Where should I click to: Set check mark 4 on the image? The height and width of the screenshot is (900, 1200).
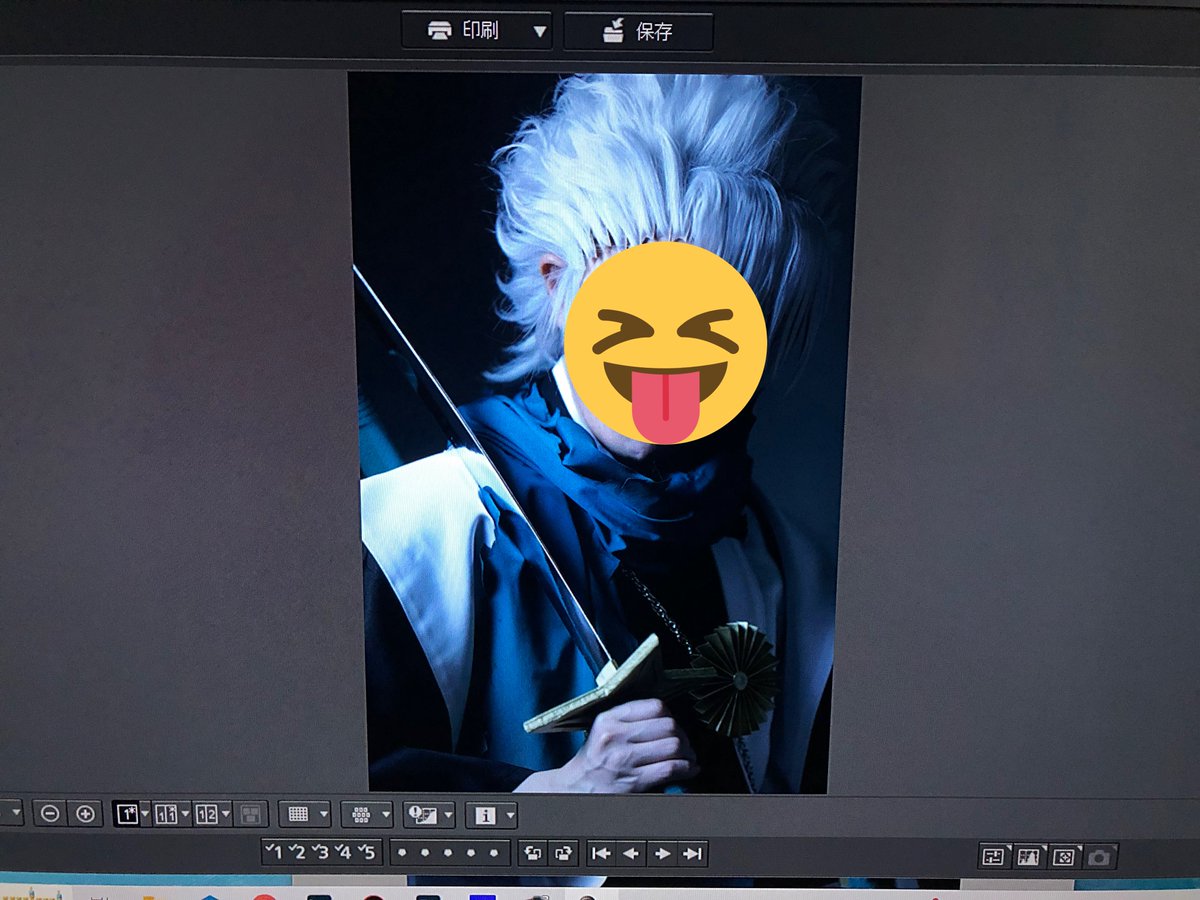coord(343,852)
